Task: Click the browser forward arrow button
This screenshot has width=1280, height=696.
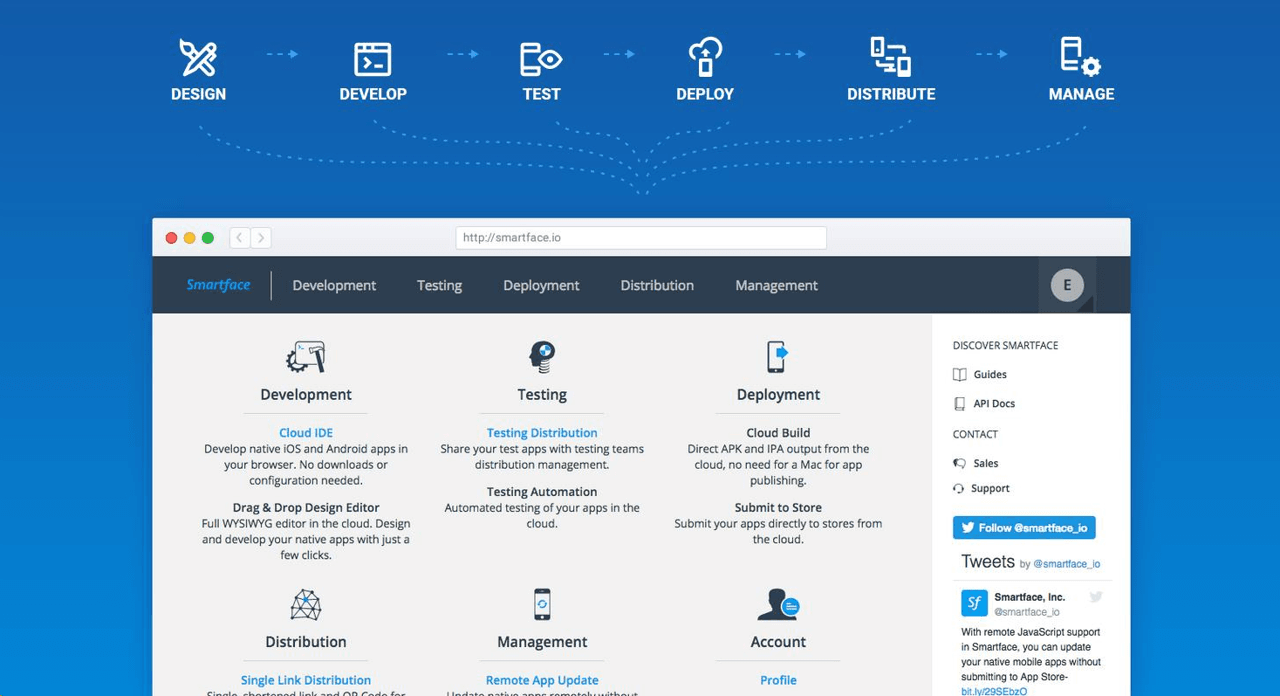Action: [x=261, y=238]
